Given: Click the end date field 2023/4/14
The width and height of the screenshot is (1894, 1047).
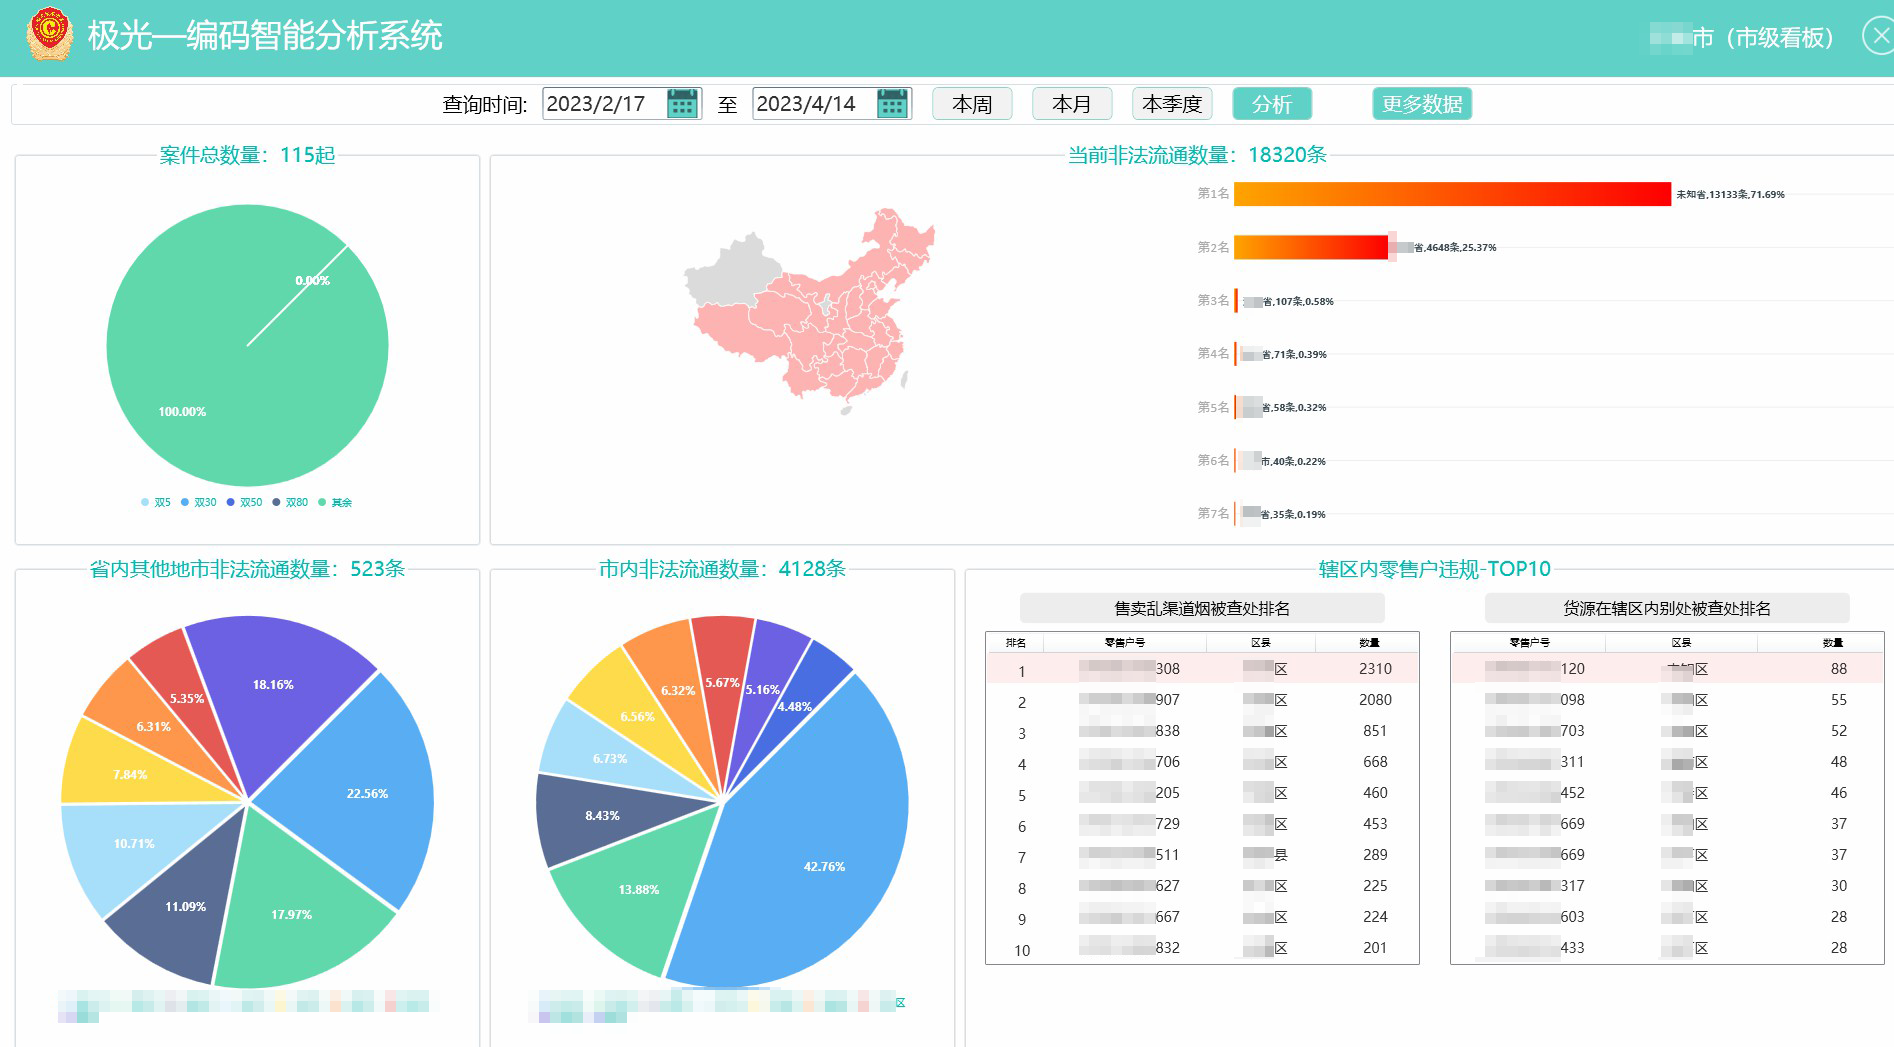Looking at the screenshot, I should pyautogui.click(x=814, y=103).
